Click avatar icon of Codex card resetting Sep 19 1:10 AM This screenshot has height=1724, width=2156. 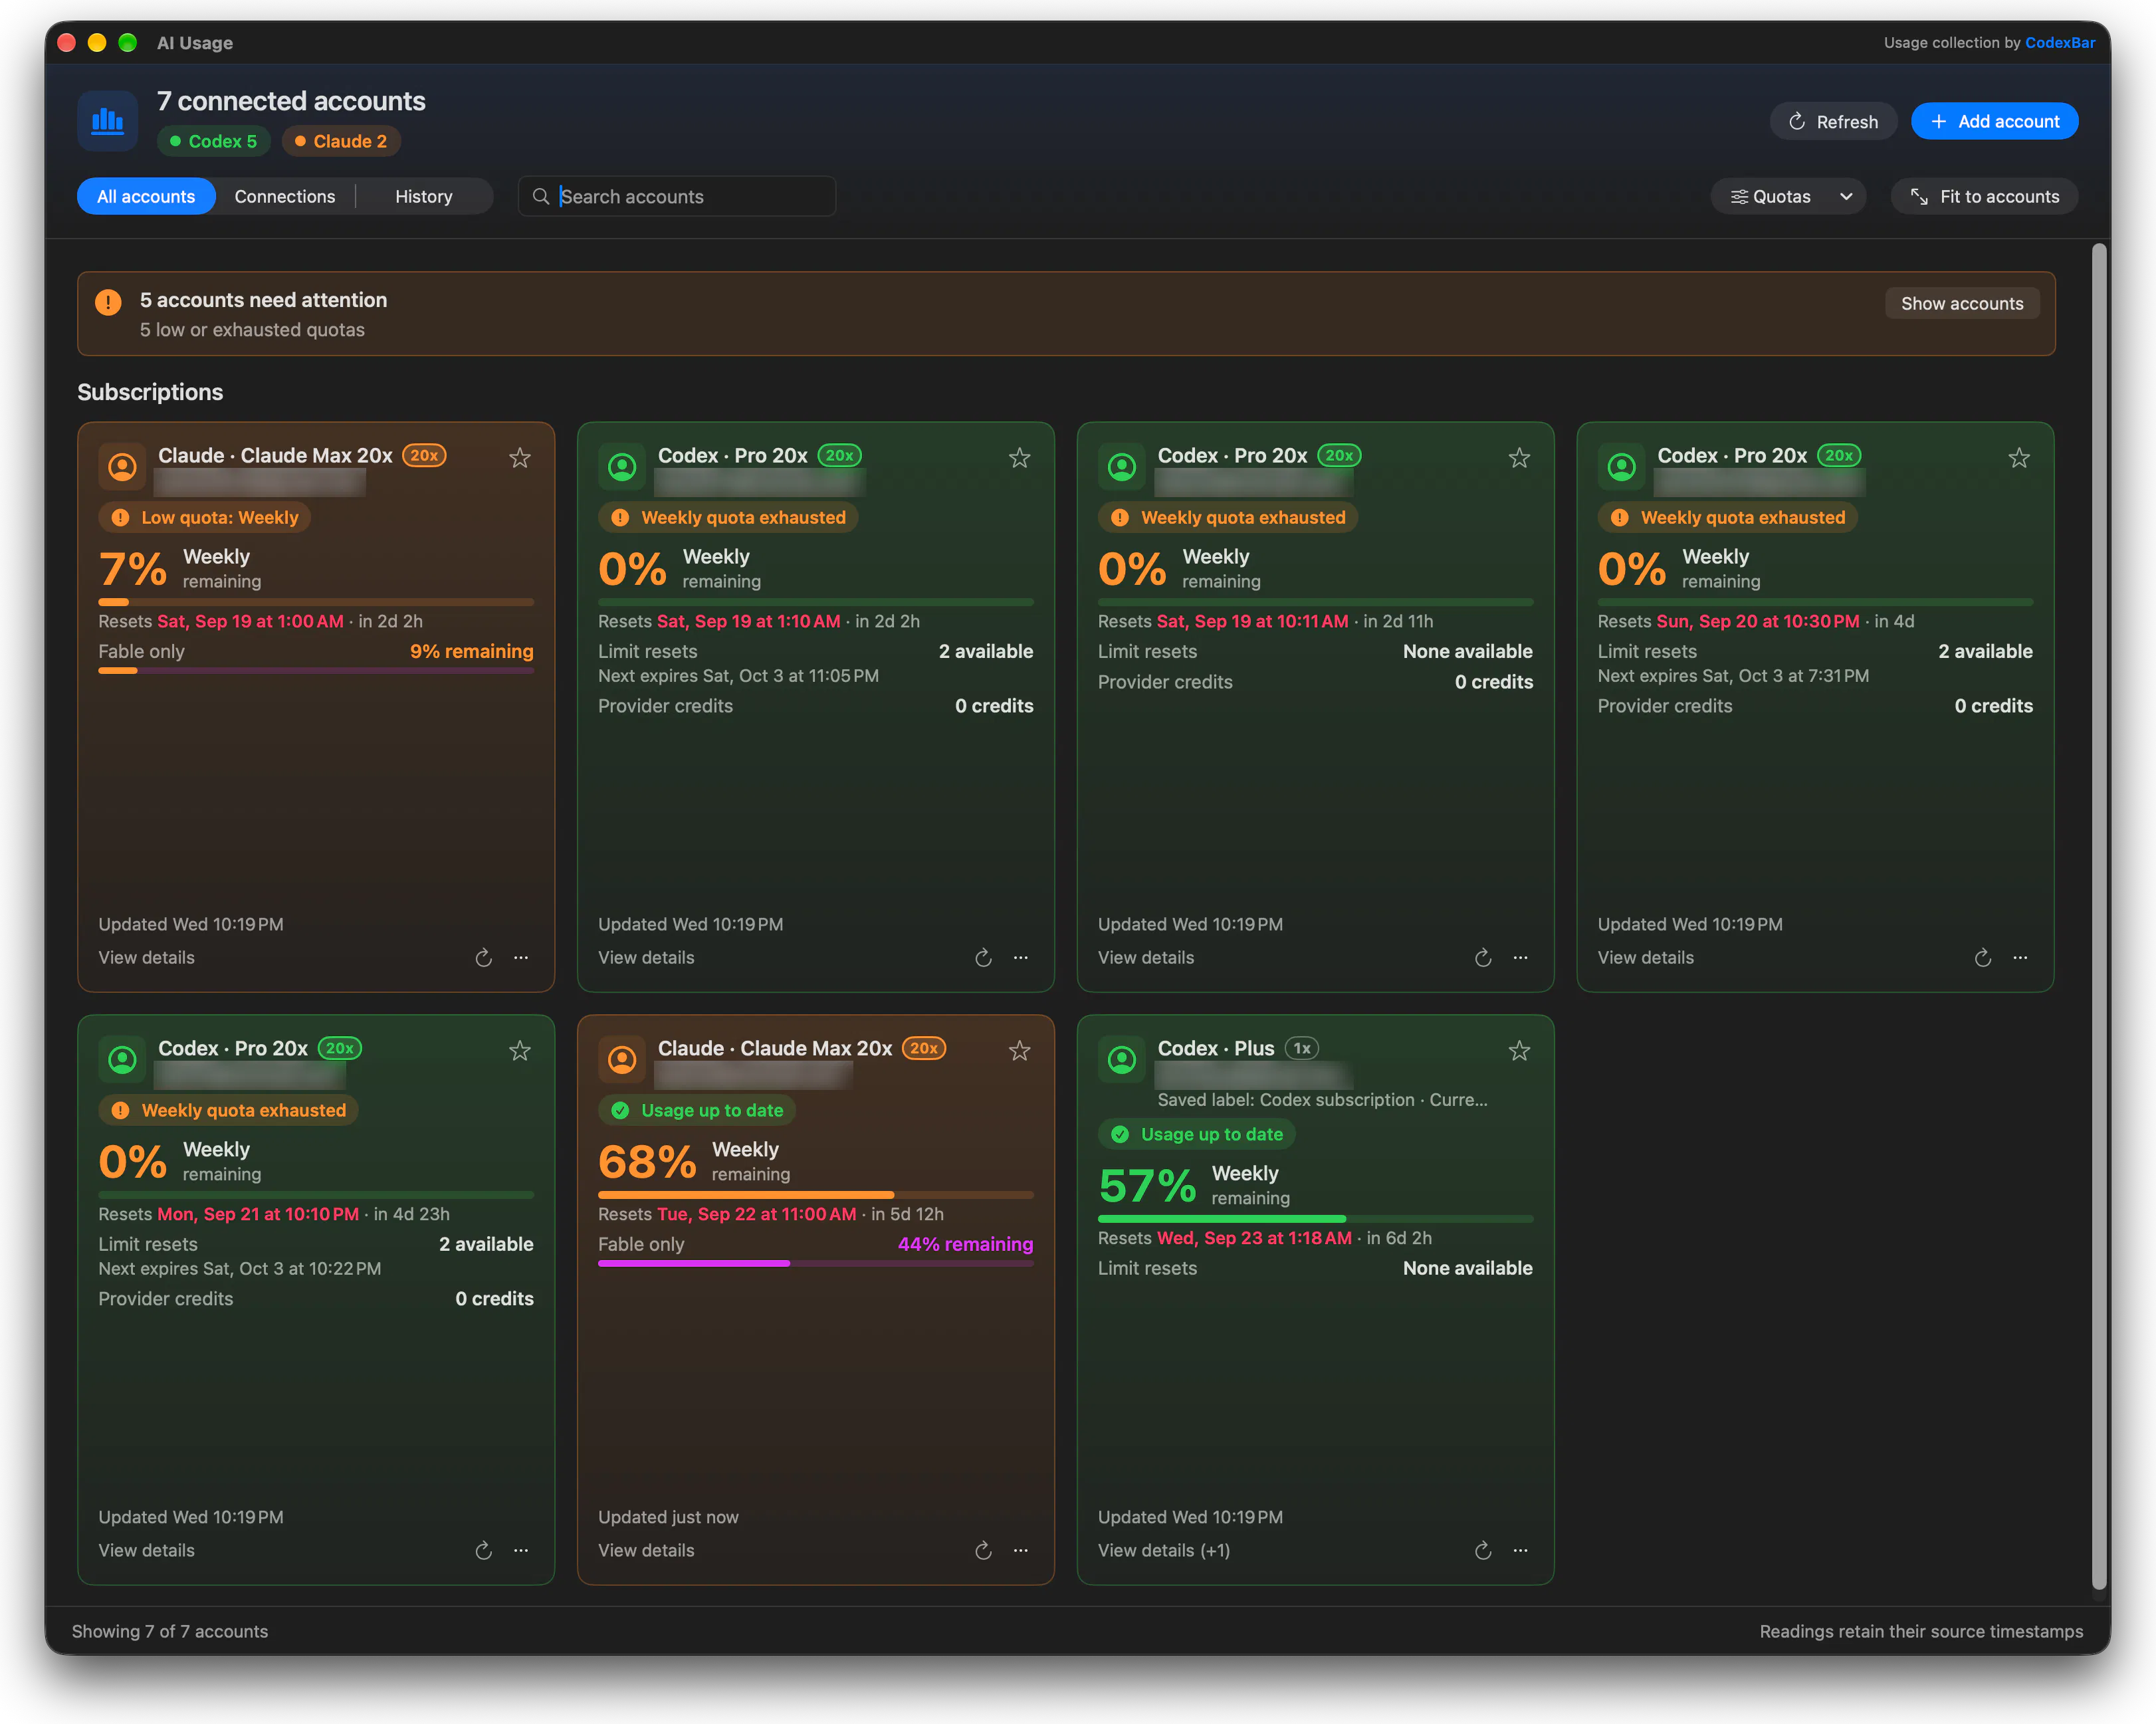point(622,466)
